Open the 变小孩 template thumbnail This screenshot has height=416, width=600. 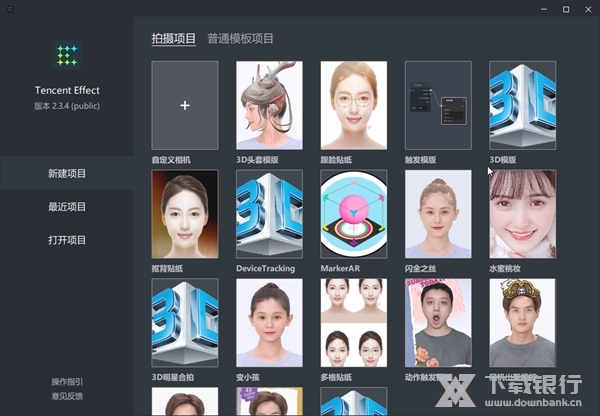coord(269,323)
